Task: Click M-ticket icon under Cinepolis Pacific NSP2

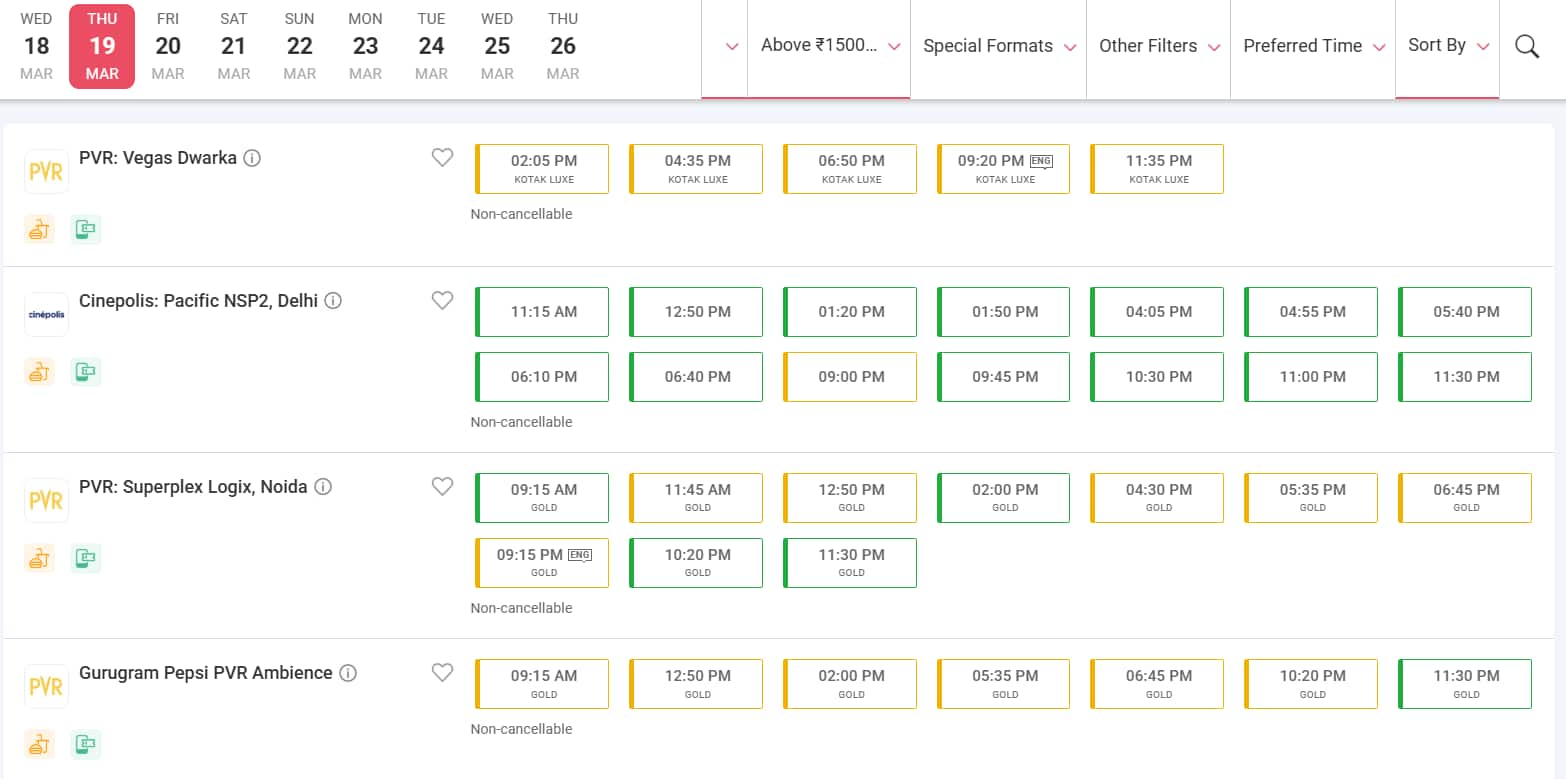Action: [86, 372]
